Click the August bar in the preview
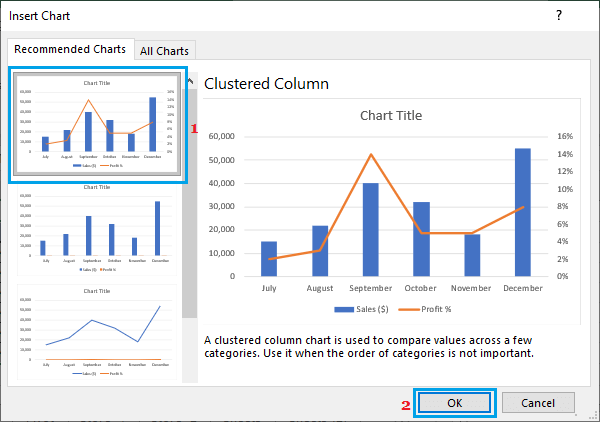The width and height of the screenshot is (600, 422). pos(320,250)
